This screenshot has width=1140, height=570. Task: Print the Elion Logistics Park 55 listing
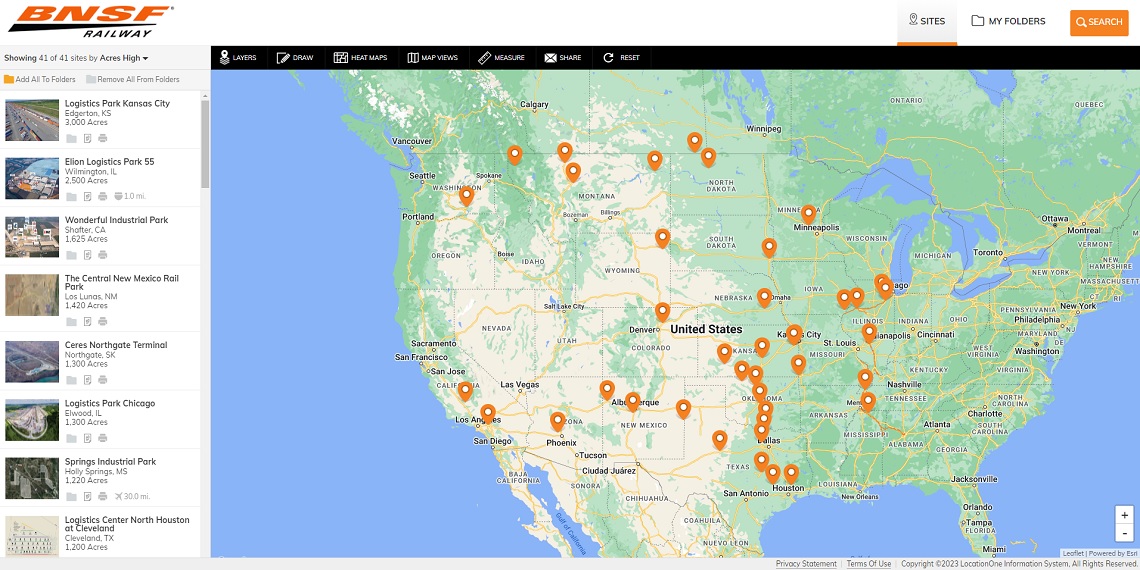point(102,196)
